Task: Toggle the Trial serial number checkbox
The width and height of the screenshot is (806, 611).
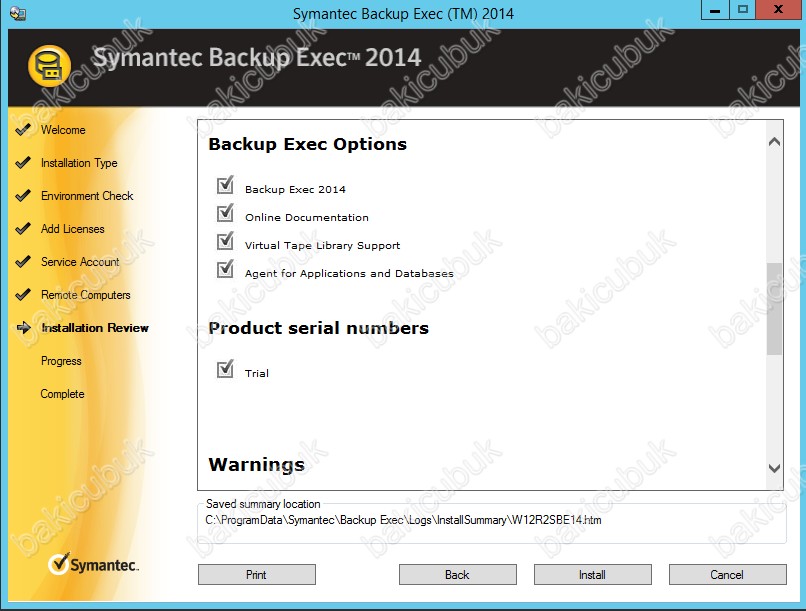Action: click(225, 368)
